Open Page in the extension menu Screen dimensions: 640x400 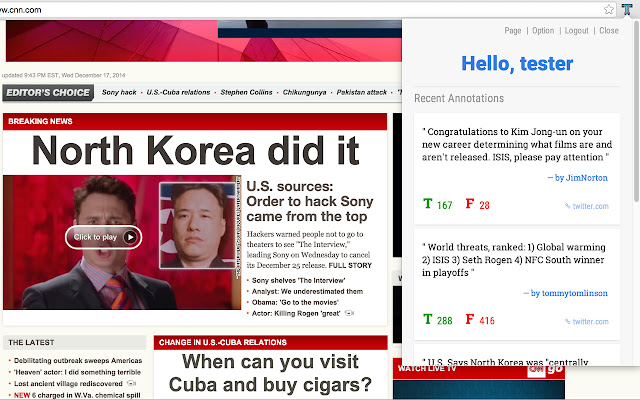(513, 31)
